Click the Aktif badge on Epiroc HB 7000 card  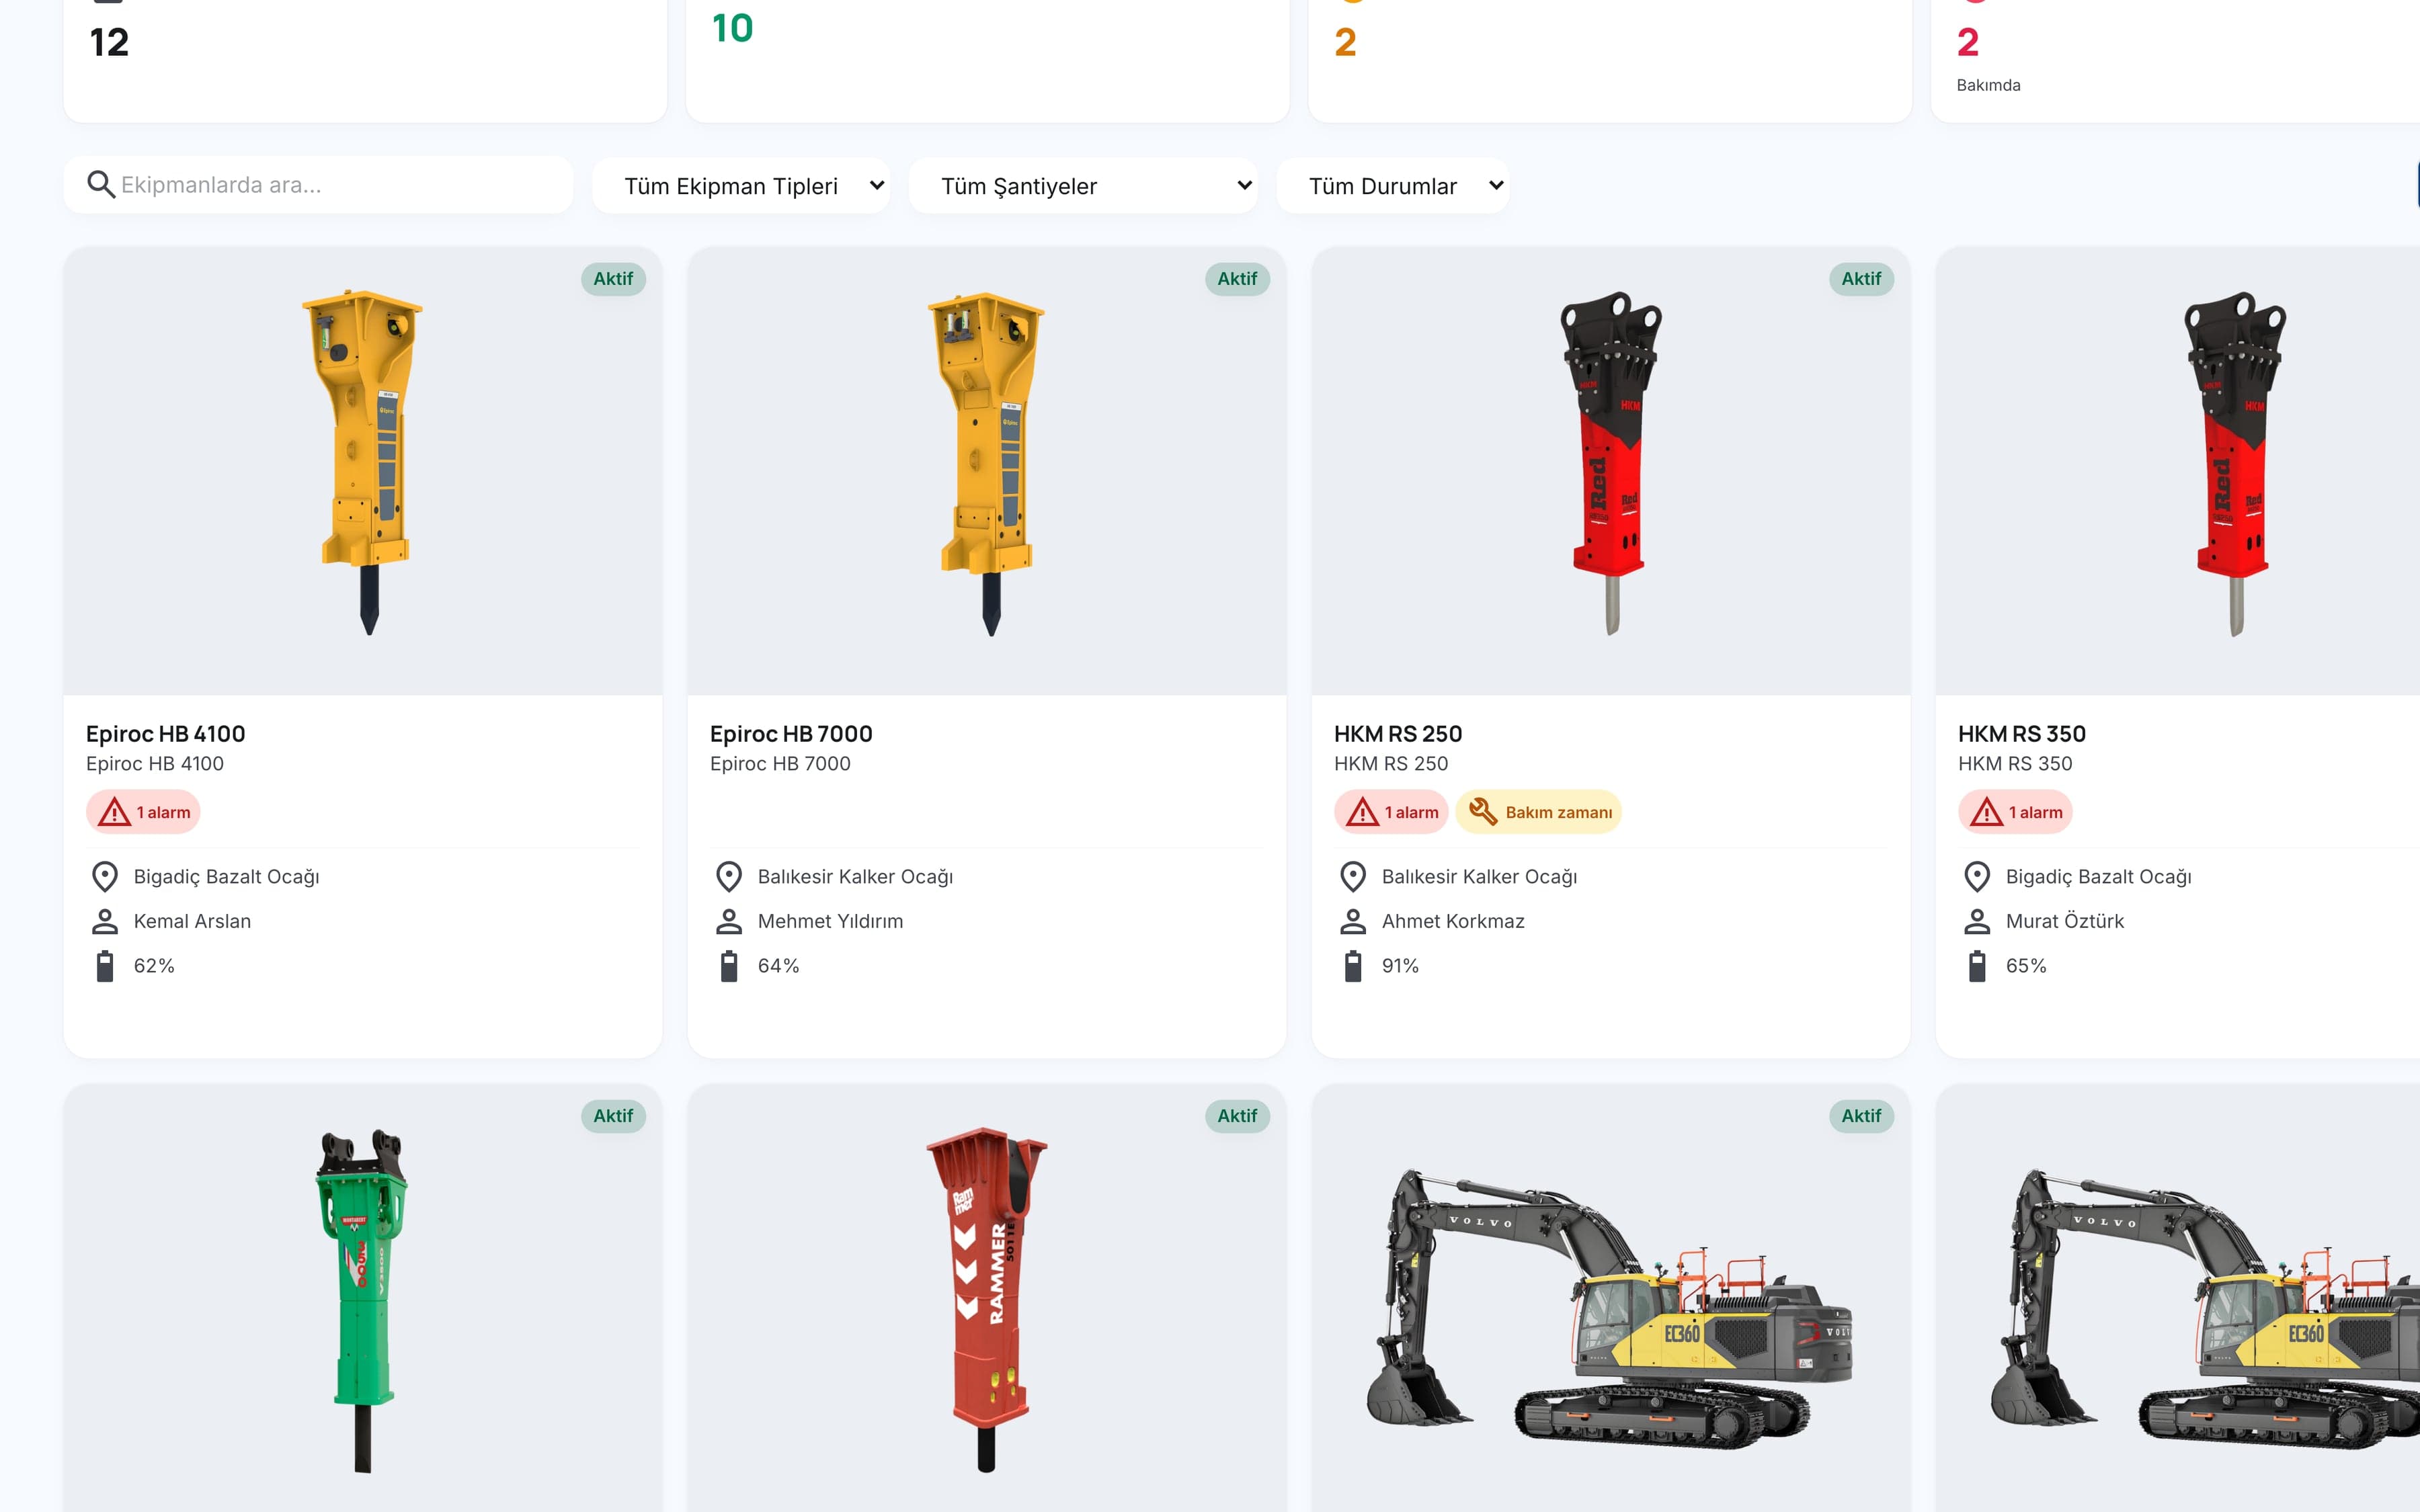[1237, 279]
